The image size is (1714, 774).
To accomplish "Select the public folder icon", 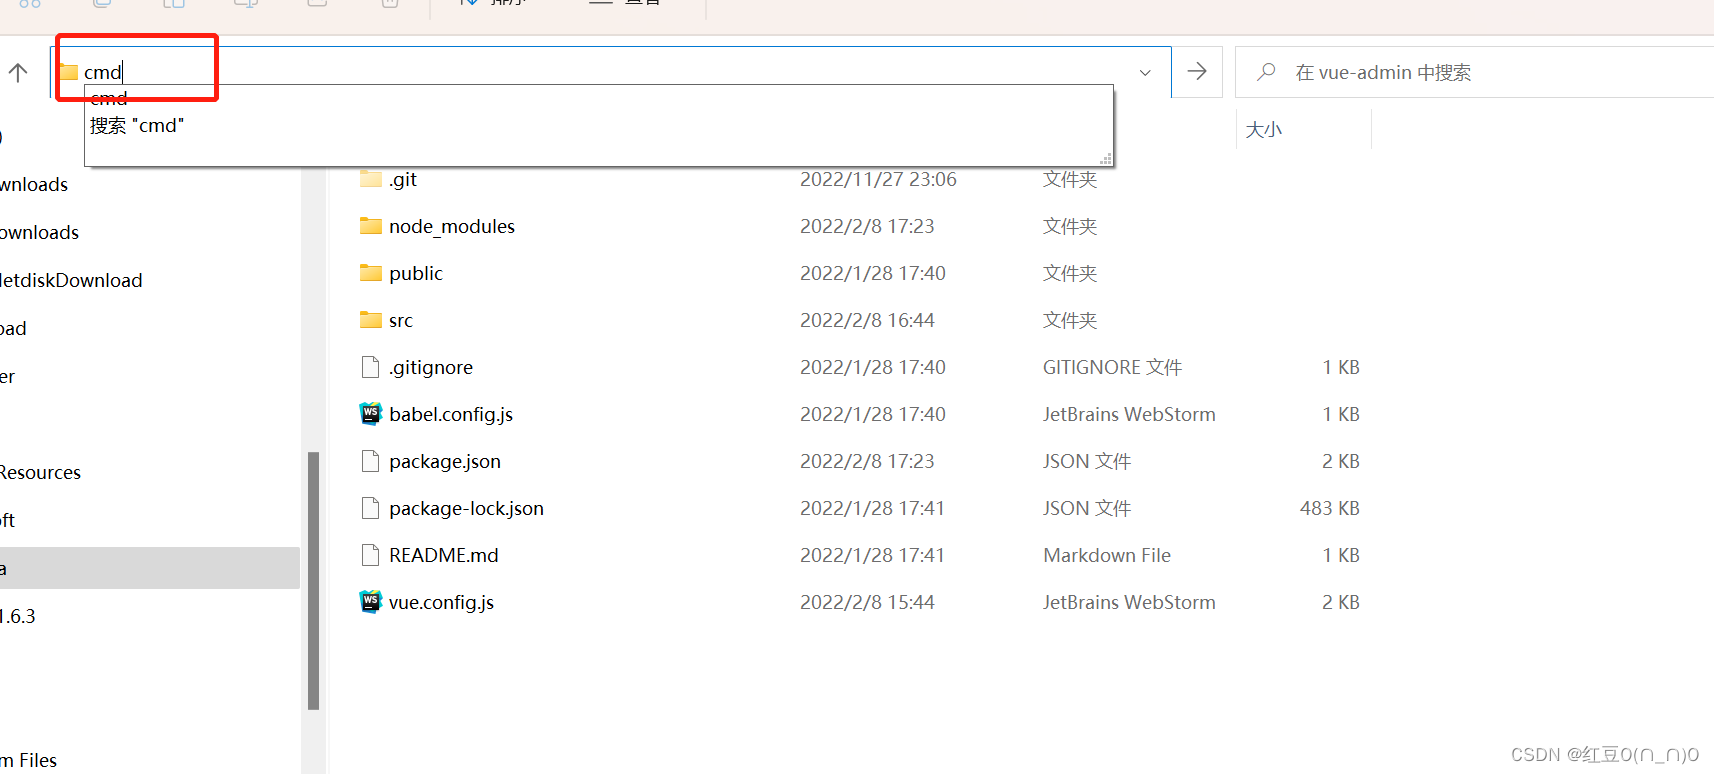I will coord(371,273).
